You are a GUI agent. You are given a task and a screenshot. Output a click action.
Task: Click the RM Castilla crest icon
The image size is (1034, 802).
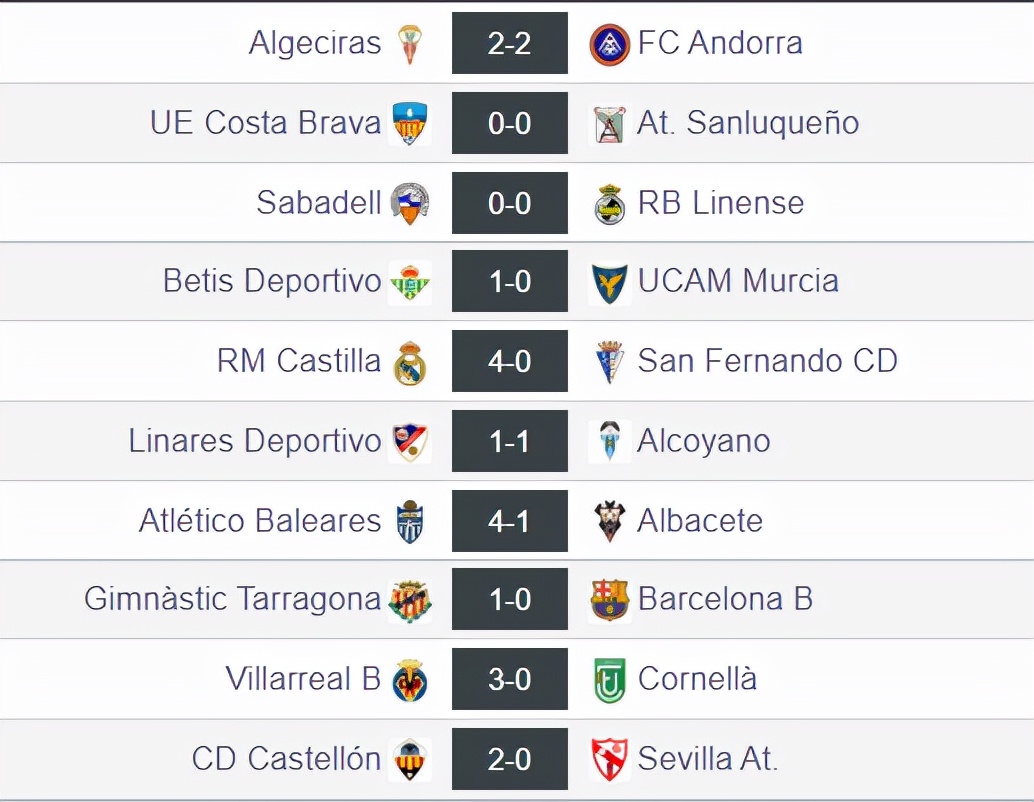pyautogui.click(x=410, y=362)
